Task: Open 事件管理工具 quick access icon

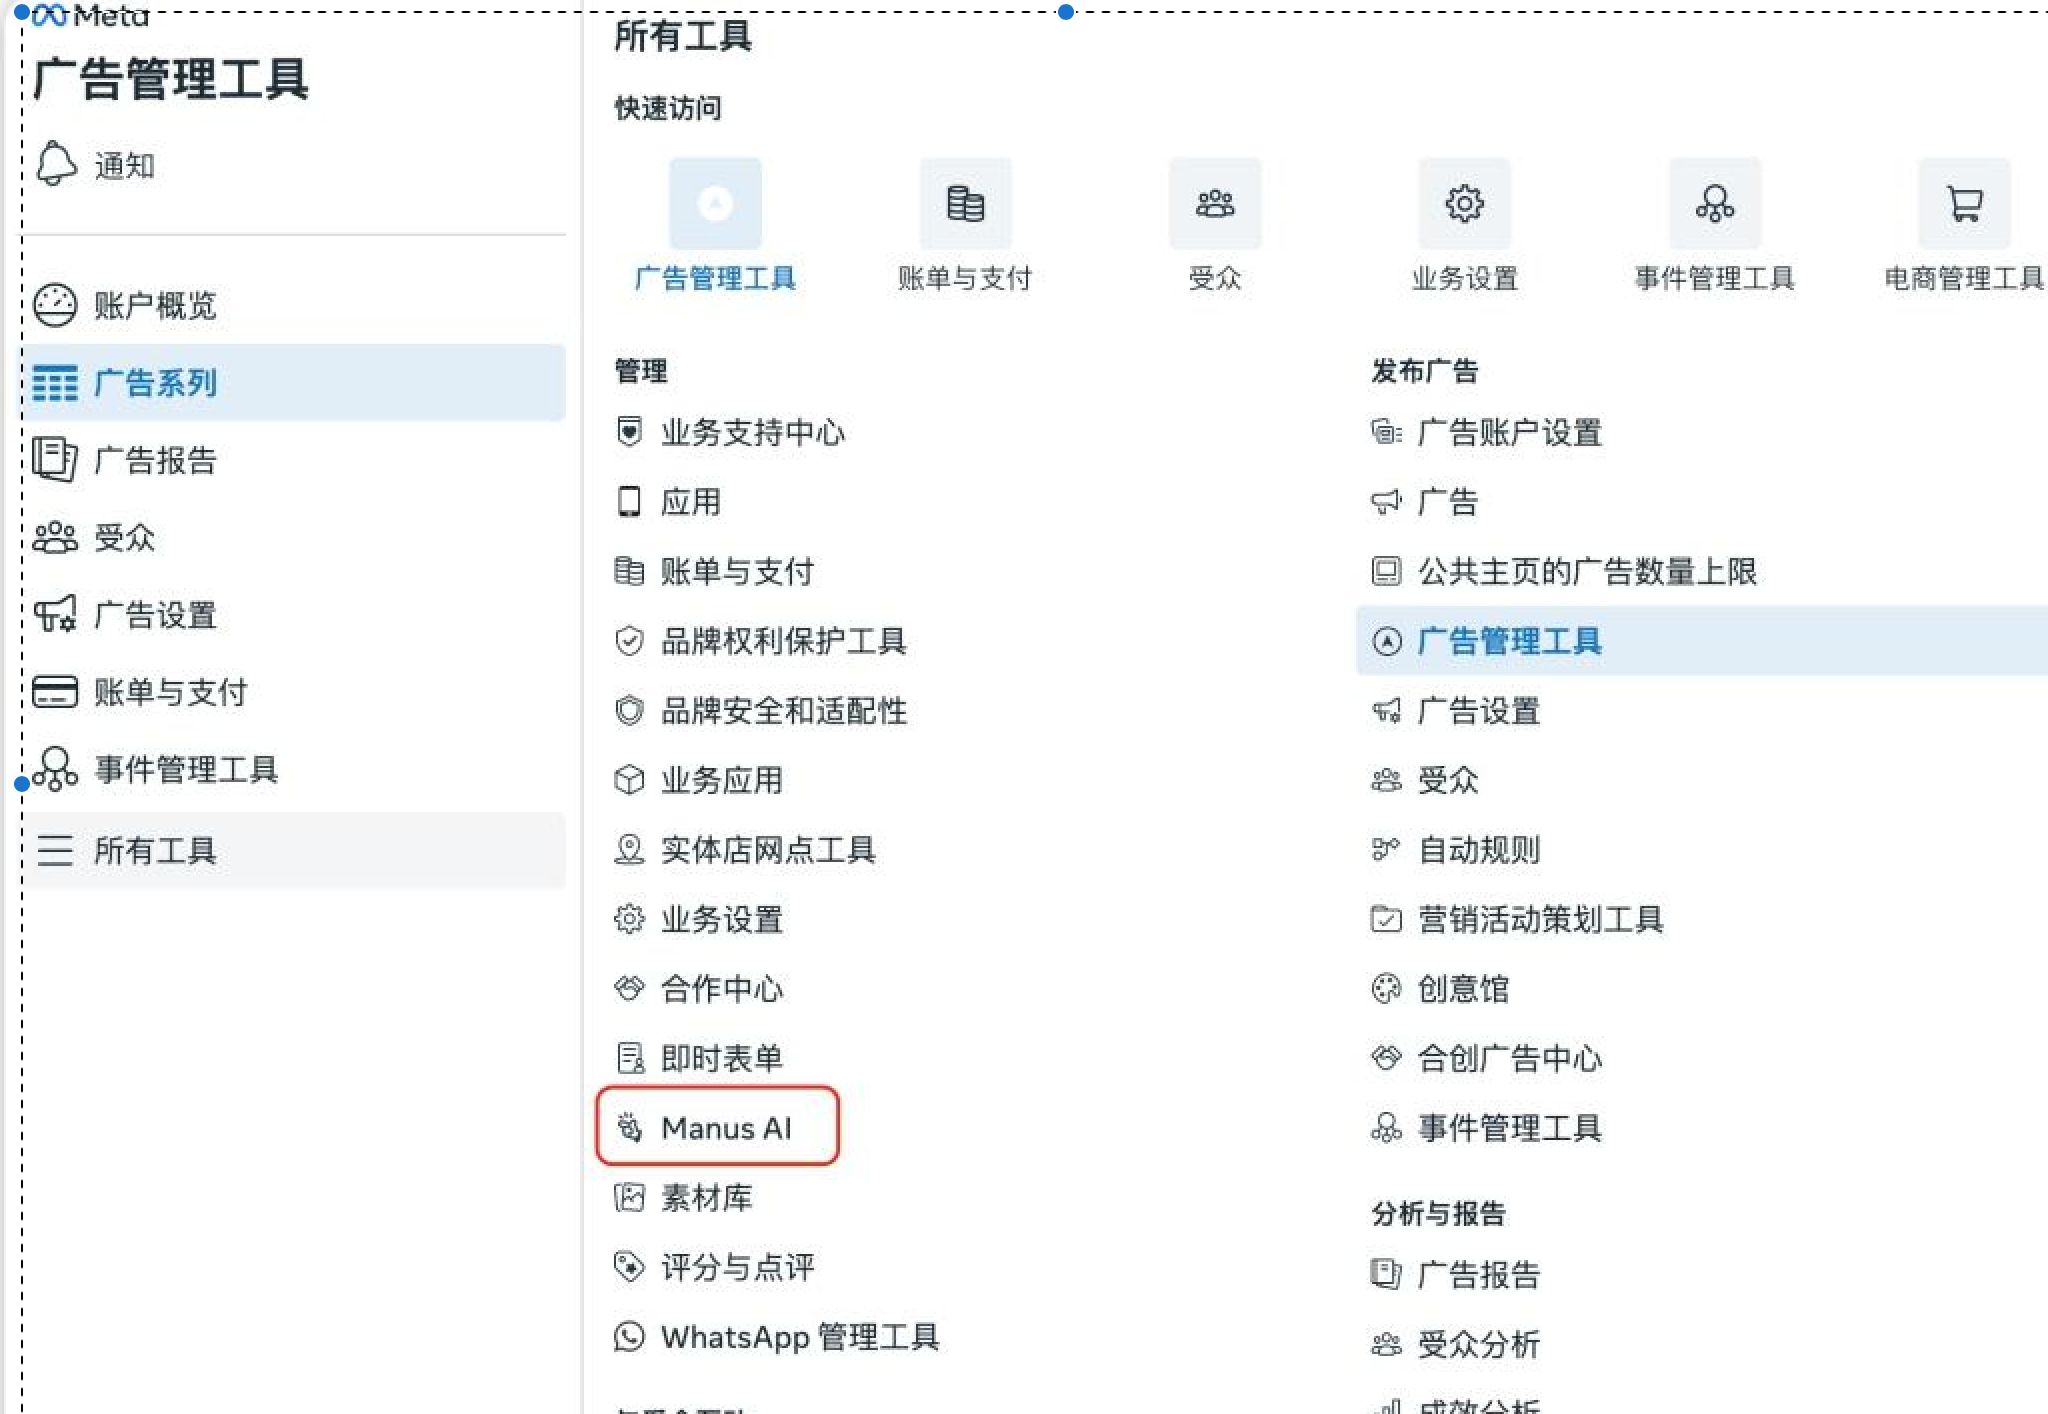Action: coord(1714,204)
